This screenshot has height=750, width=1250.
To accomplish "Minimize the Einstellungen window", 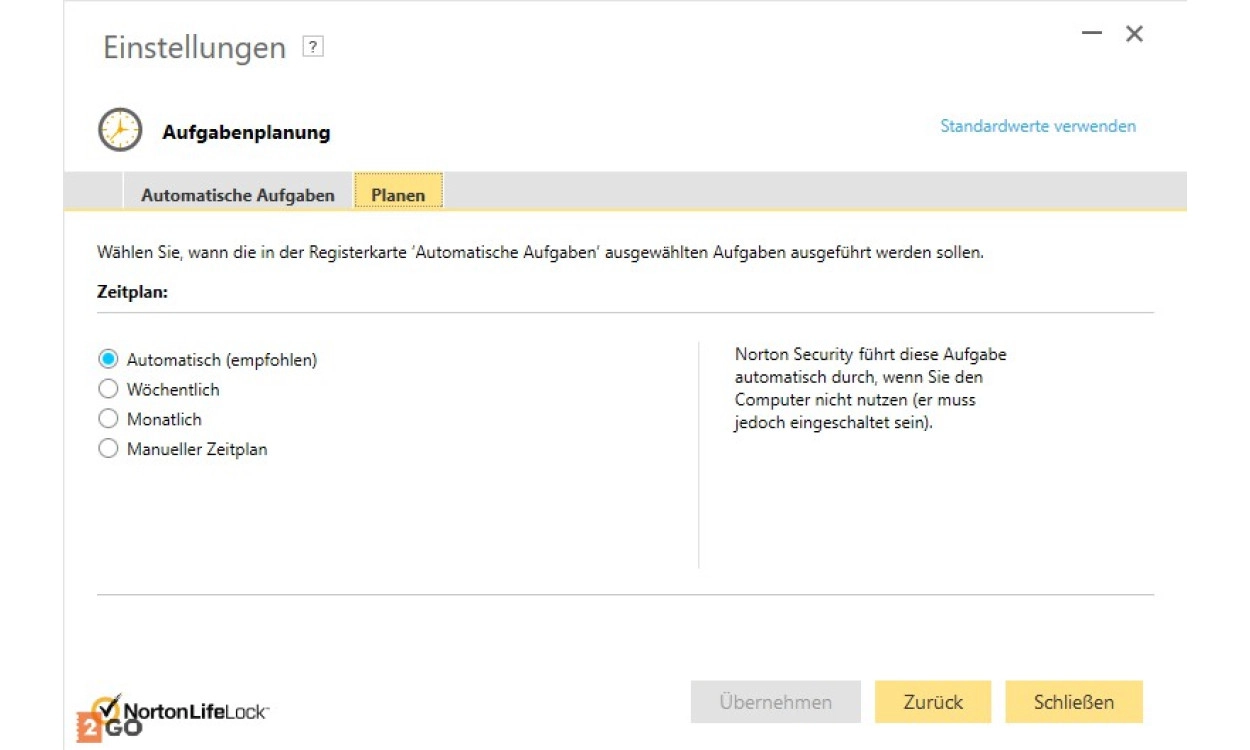I will tap(1092, 33).
